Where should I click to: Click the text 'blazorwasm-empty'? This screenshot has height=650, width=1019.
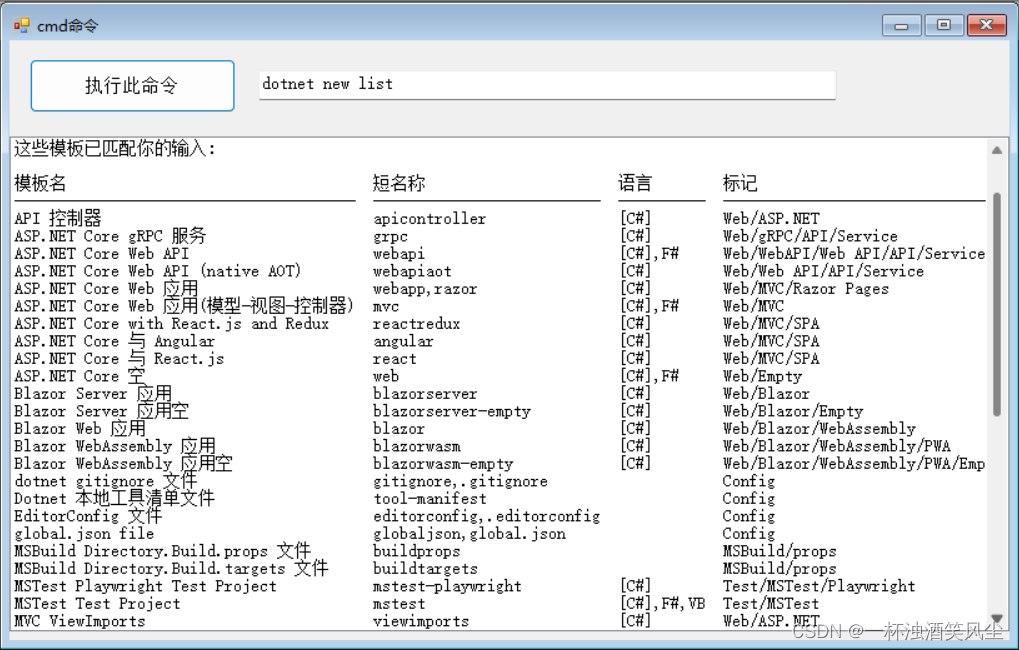(x=443, y=465)
